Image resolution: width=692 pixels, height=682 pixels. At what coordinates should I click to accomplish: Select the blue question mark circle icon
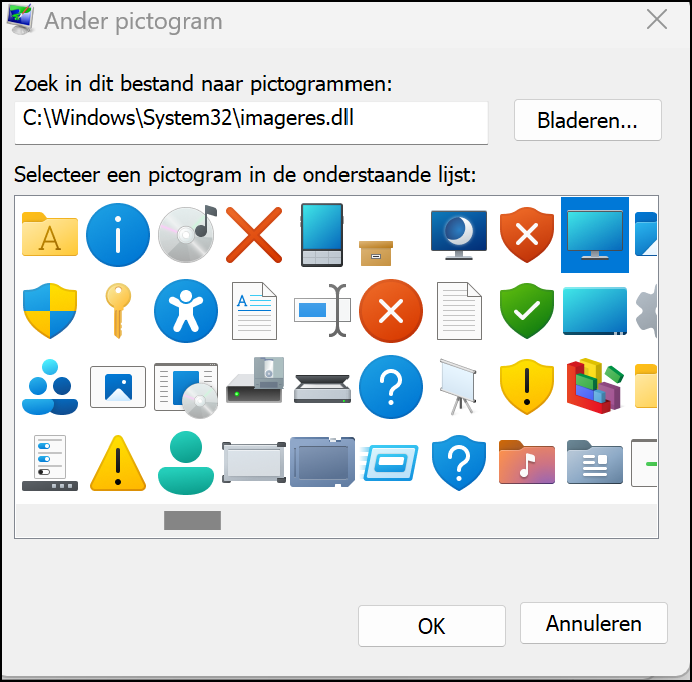pos(391,387)
